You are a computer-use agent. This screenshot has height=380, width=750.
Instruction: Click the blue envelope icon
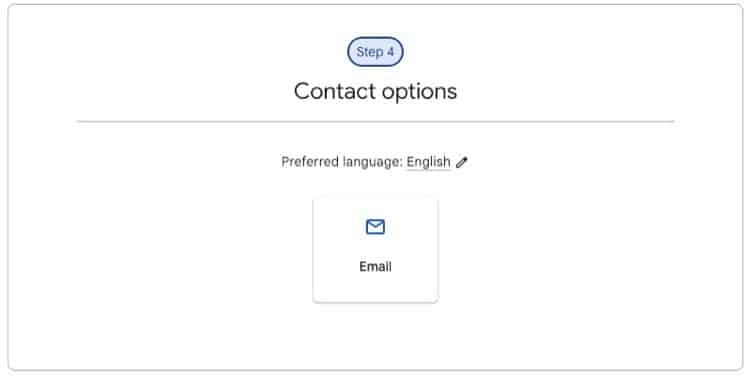coord(375,227)
